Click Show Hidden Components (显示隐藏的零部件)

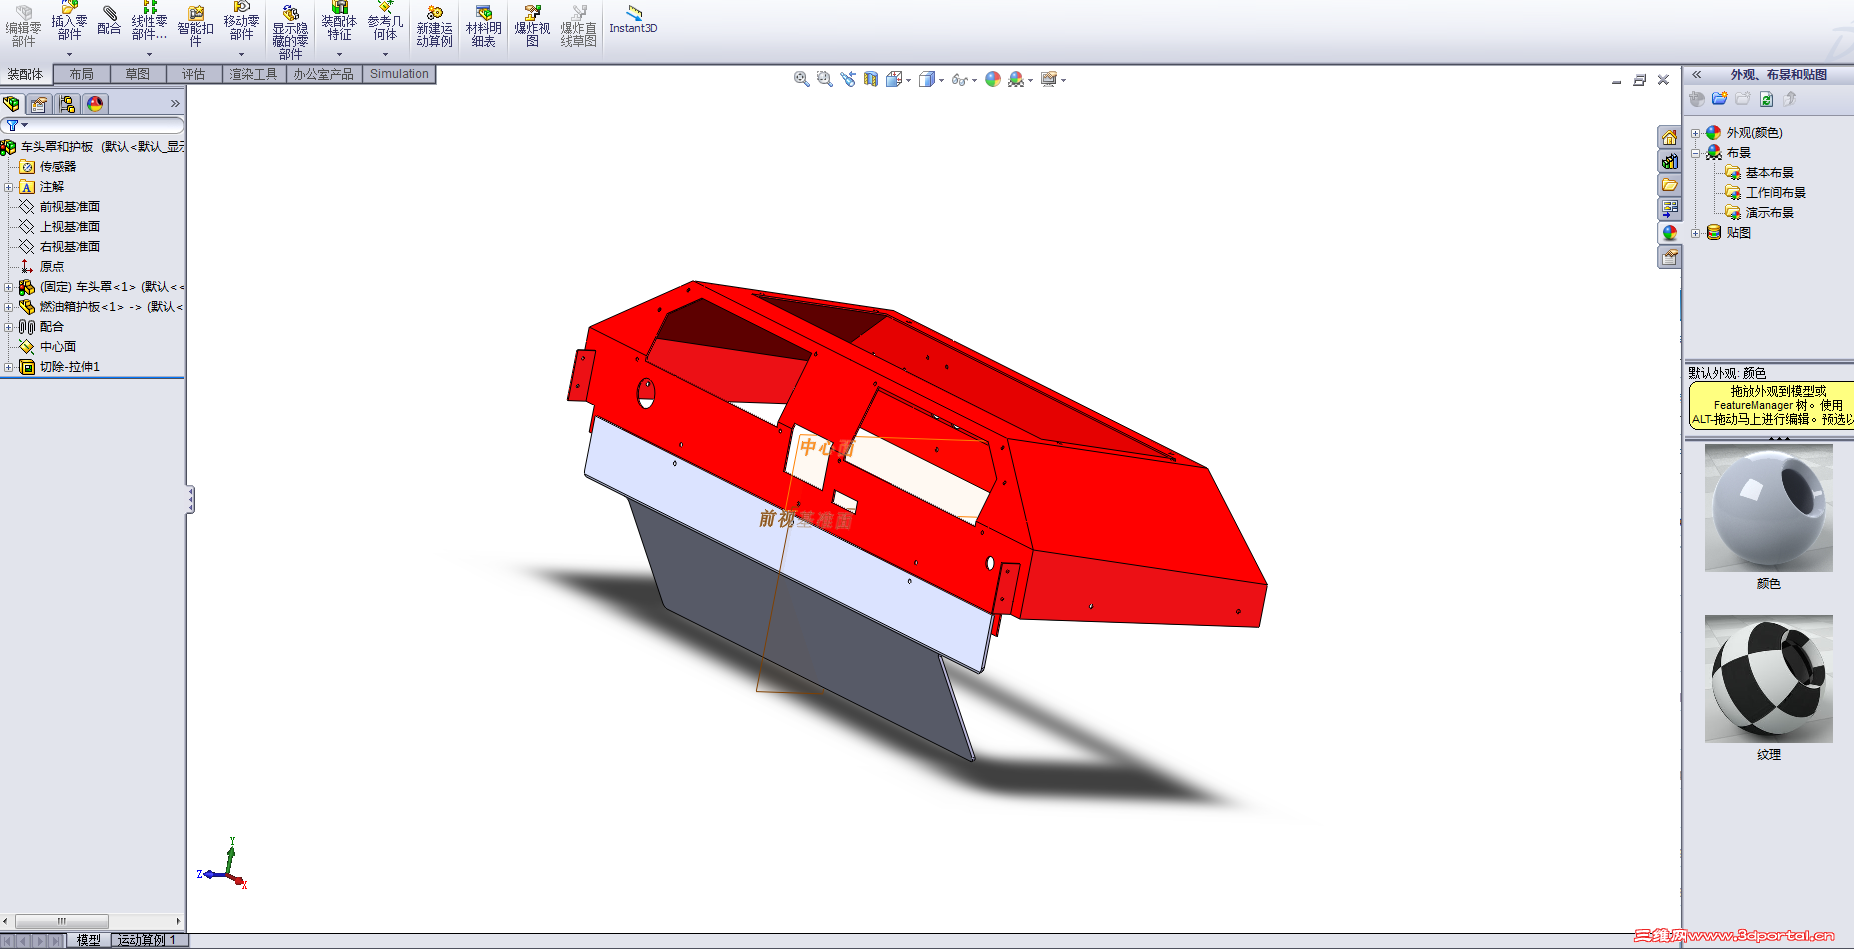click(x=290, y=32)
